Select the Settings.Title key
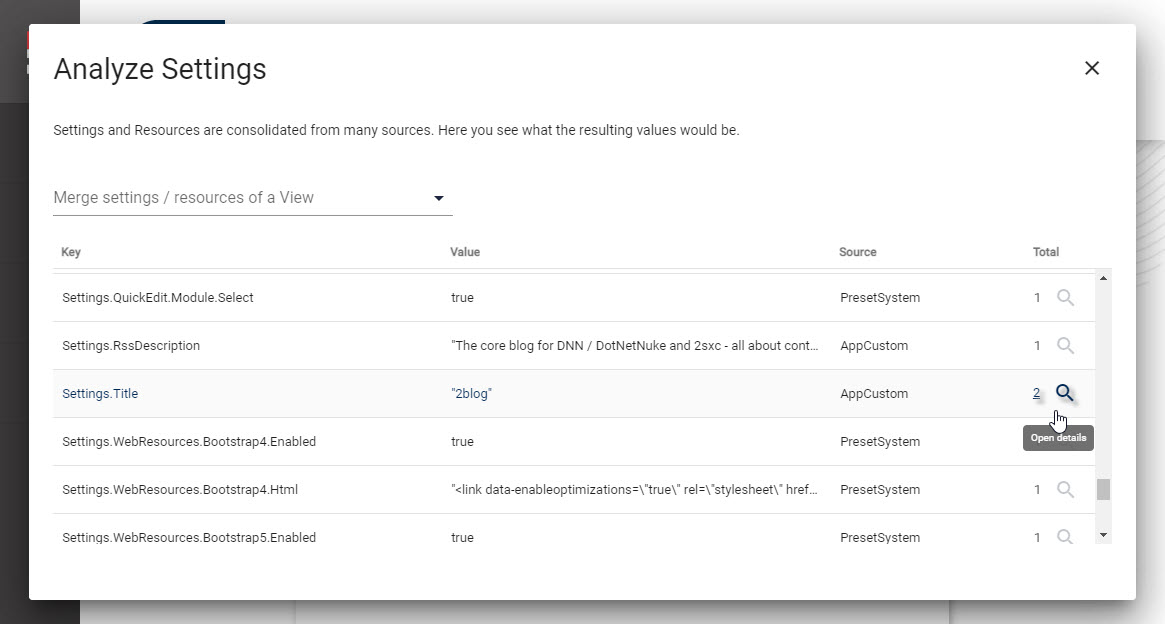 point(100,394)
